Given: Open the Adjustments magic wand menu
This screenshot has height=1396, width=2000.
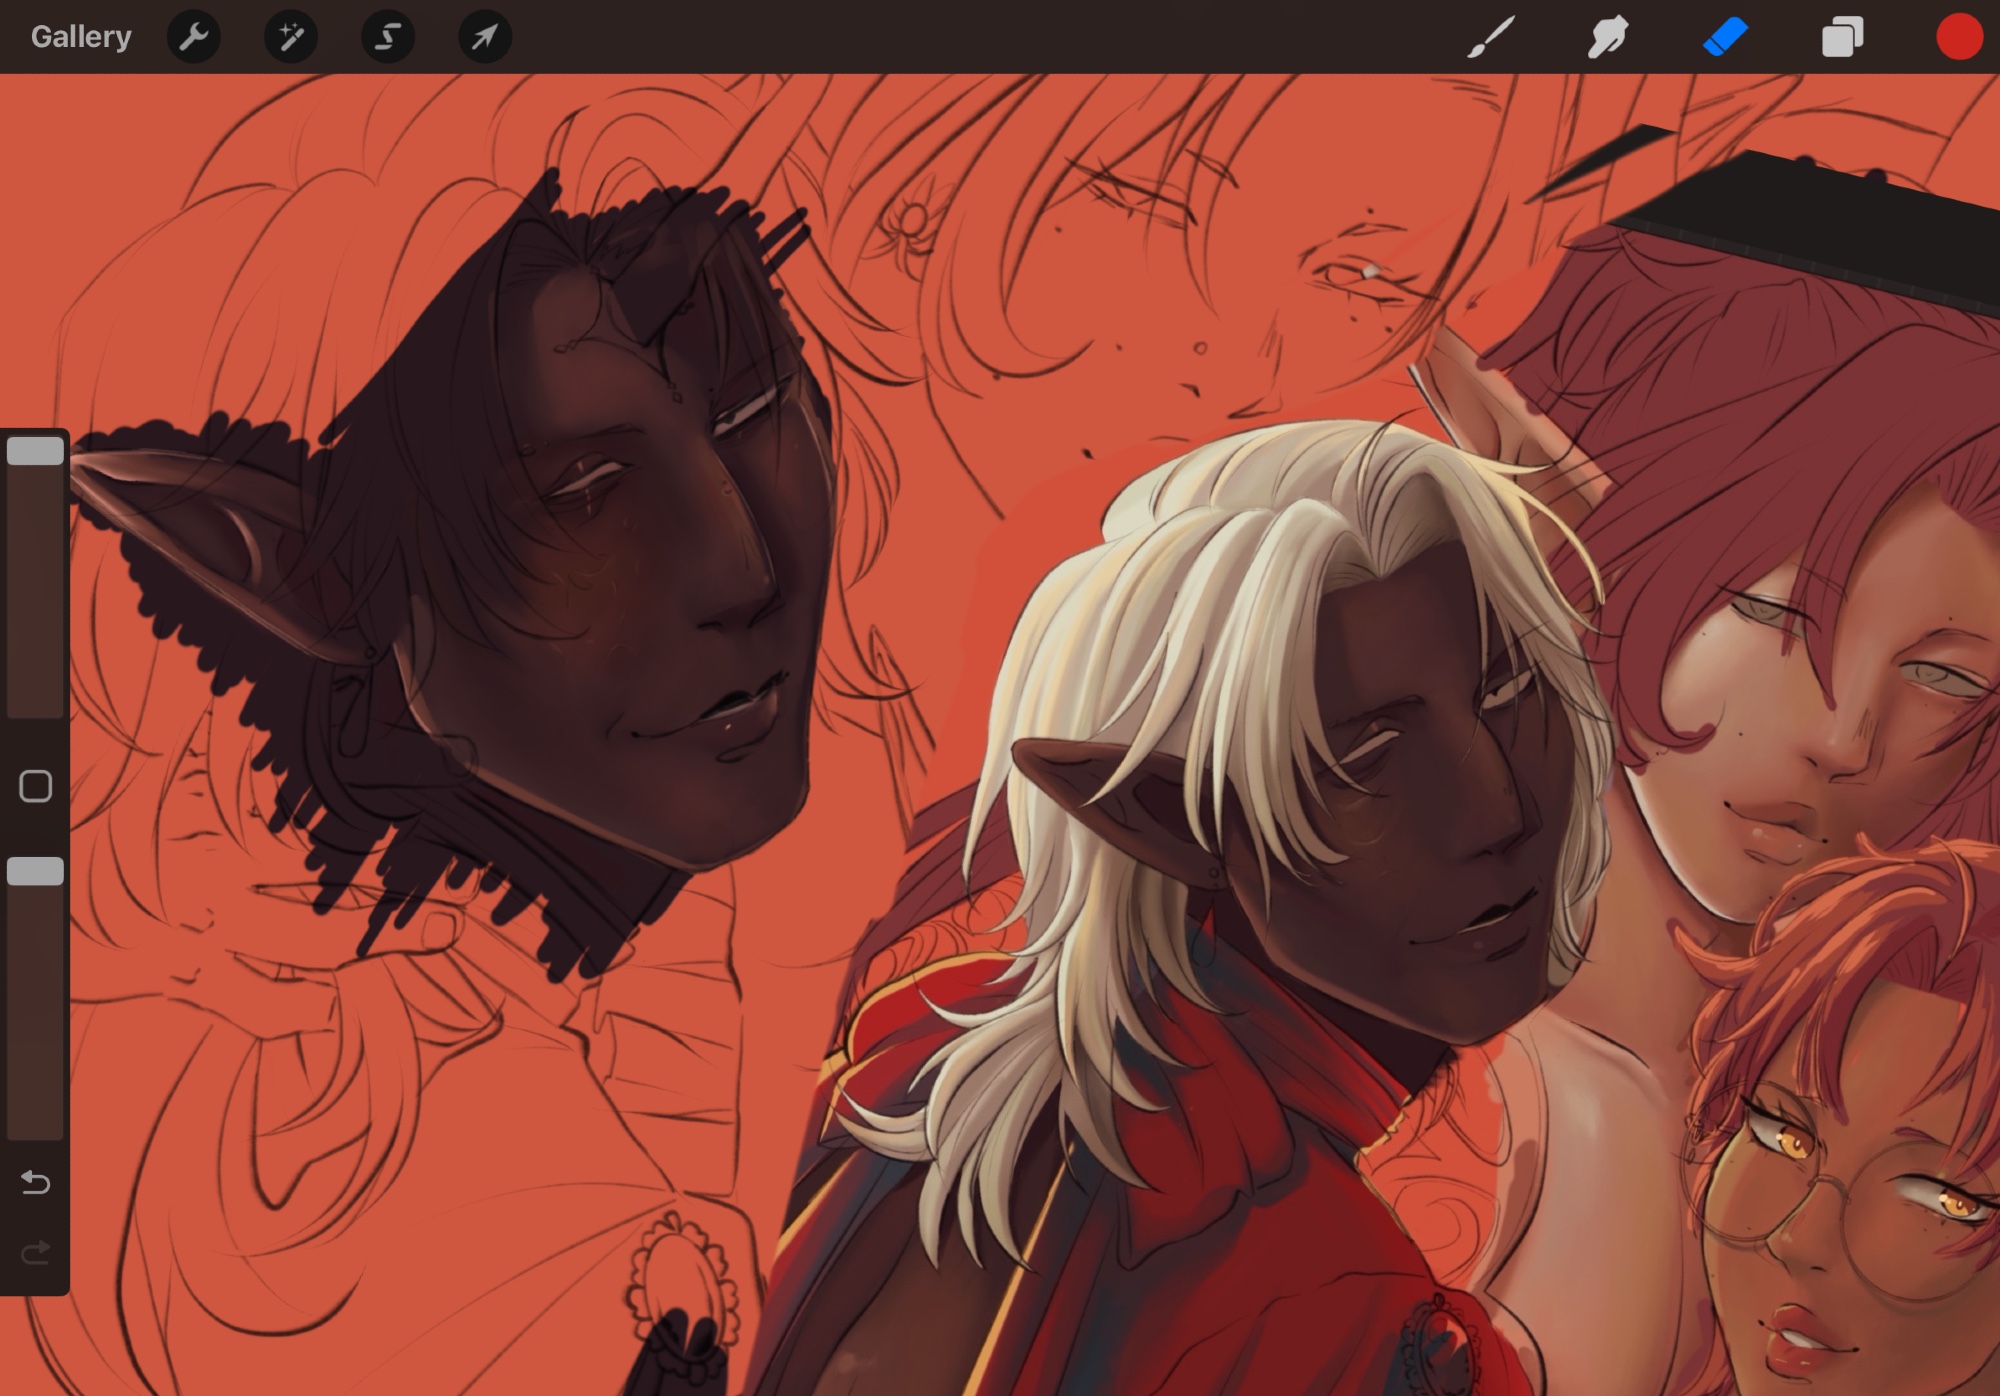Looking at the screenshot, I should pyautogui.click(x=290, y=37).
